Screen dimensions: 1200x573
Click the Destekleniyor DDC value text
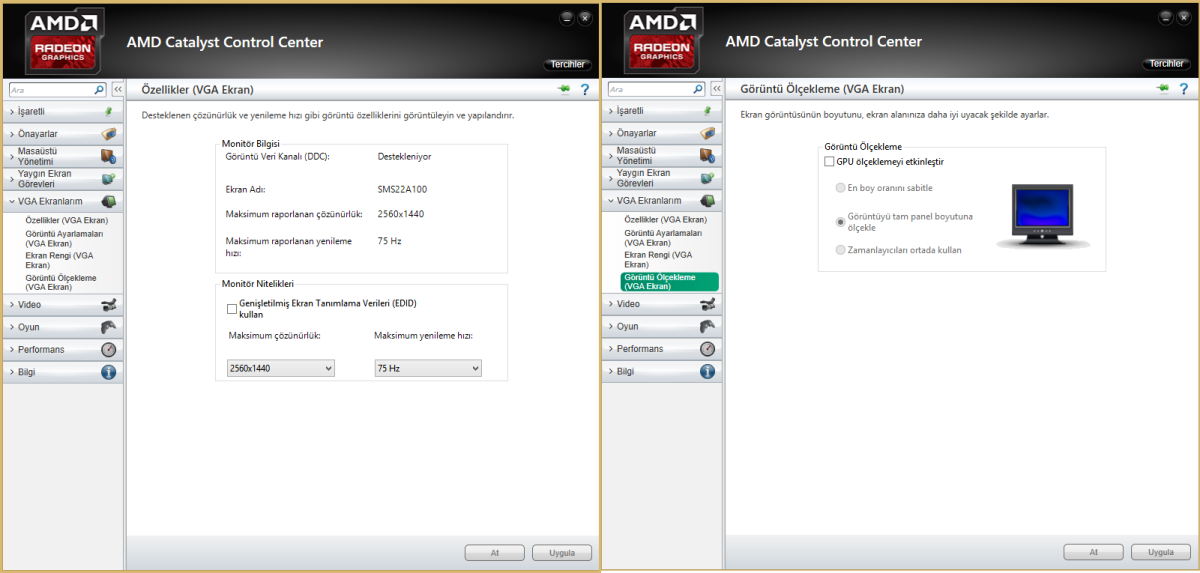pos(404,156)
